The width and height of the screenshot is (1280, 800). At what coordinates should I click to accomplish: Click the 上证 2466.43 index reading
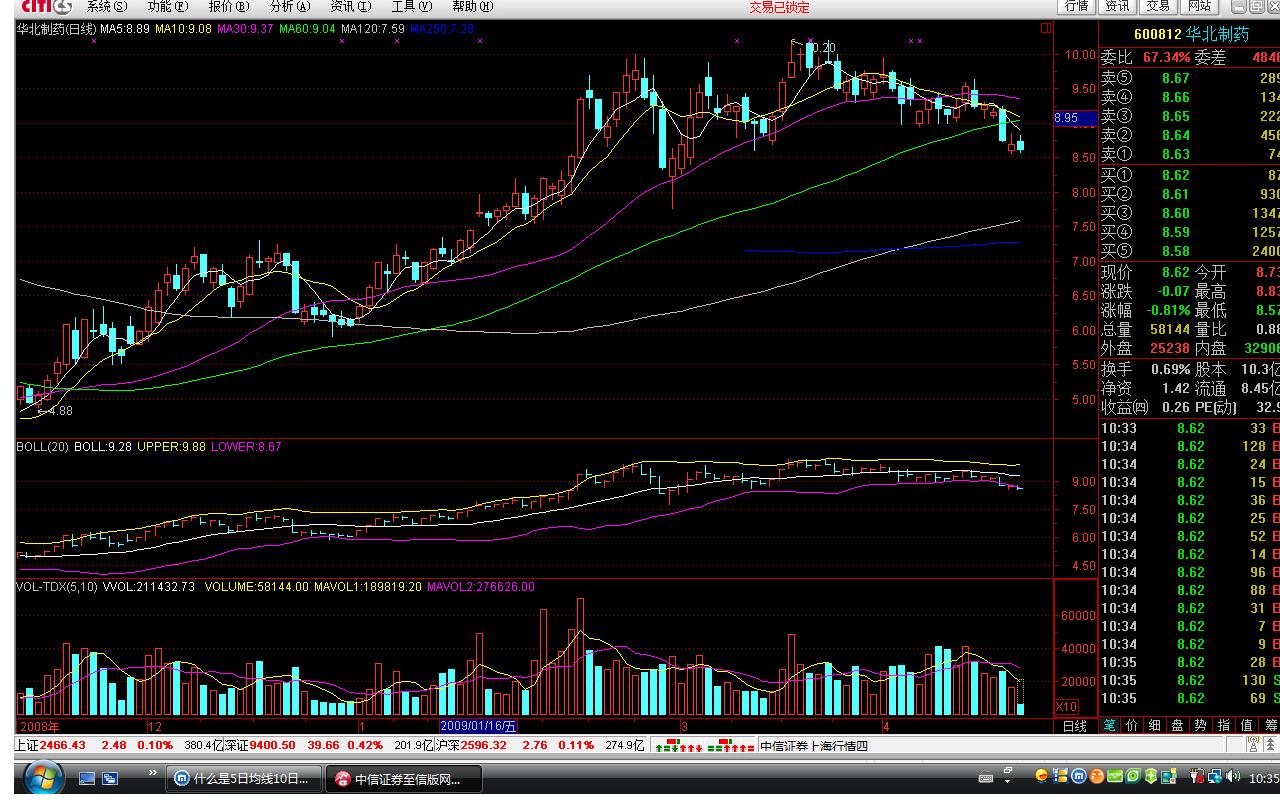point(51,745)
